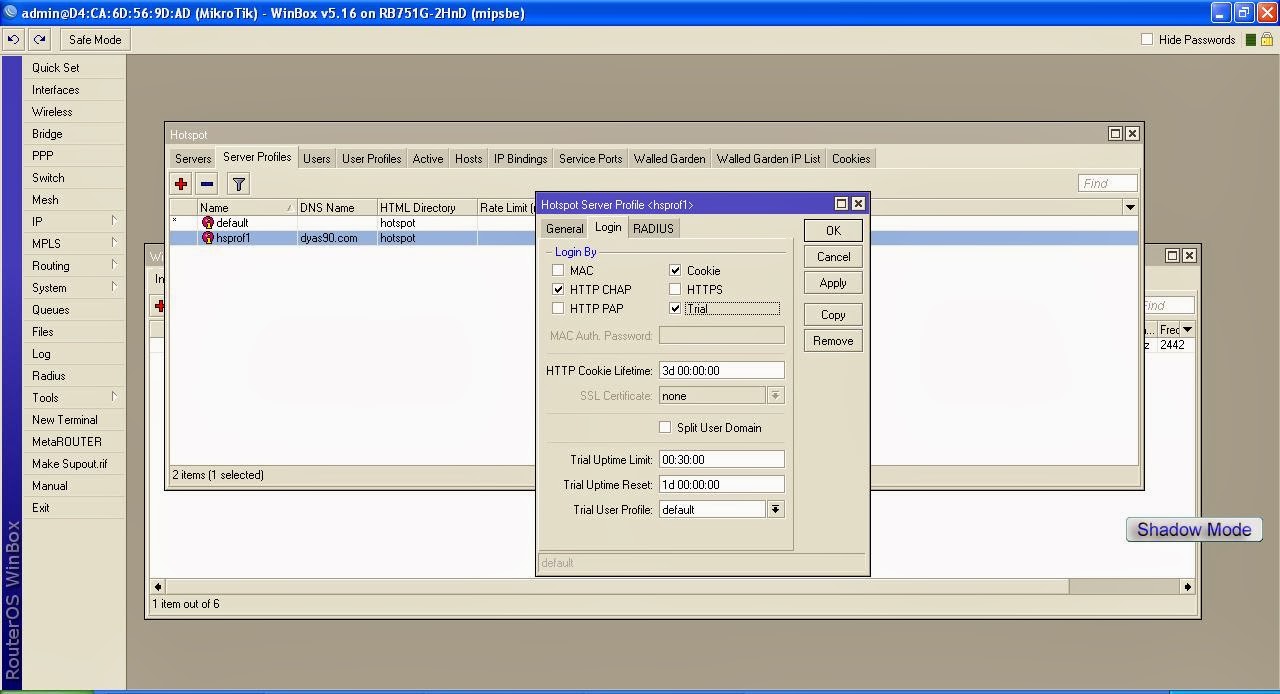Click Apply in profile dialog

pos(833,283)
